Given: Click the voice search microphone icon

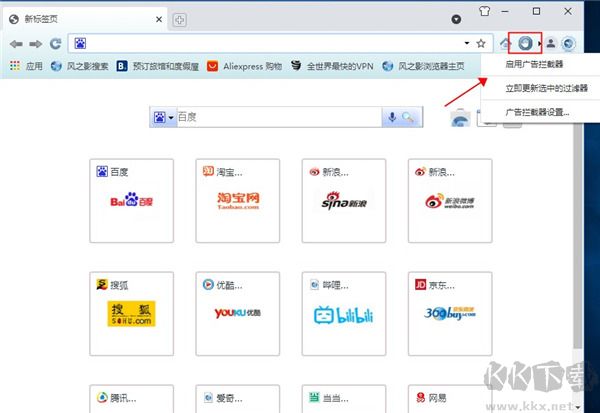Looking at the screenshot, I should [x=392, y=118].
